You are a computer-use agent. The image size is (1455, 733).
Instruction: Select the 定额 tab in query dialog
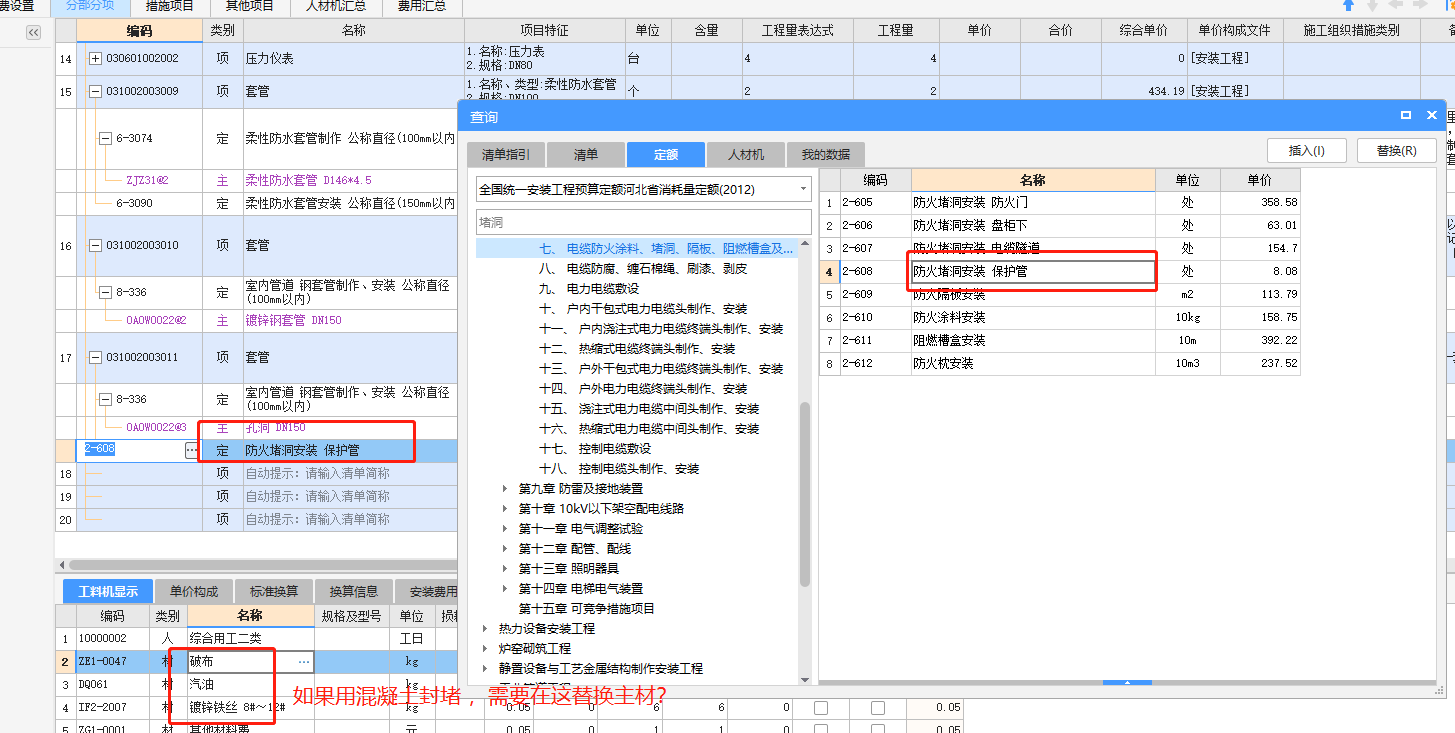pos(666,155)
